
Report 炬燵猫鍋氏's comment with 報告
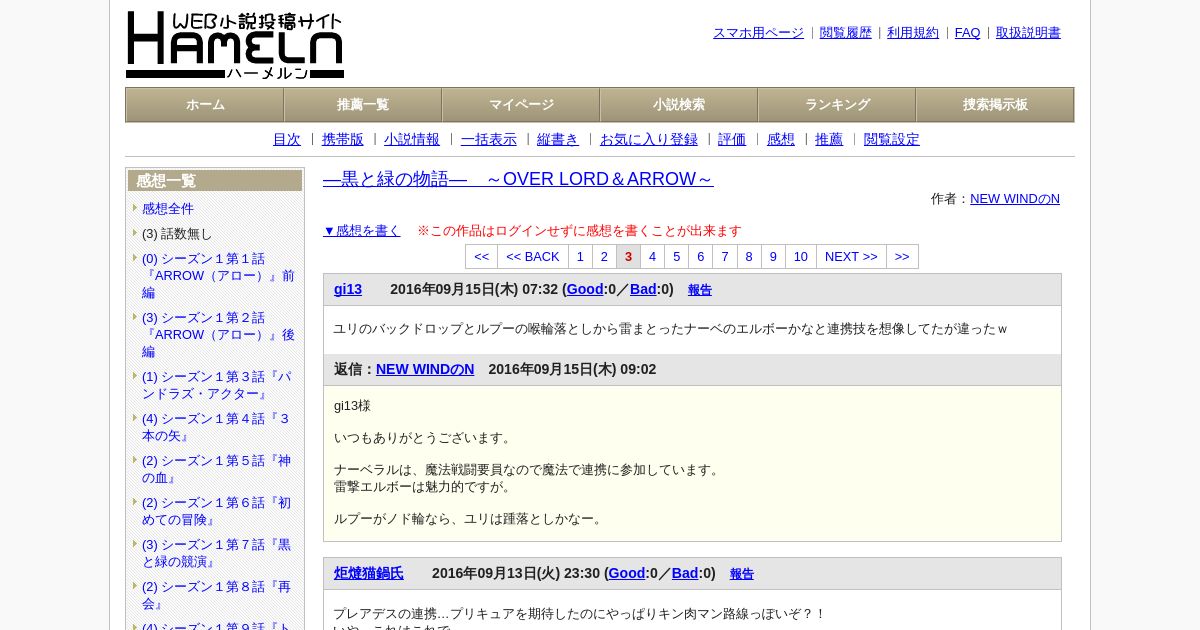click(742, 574)
